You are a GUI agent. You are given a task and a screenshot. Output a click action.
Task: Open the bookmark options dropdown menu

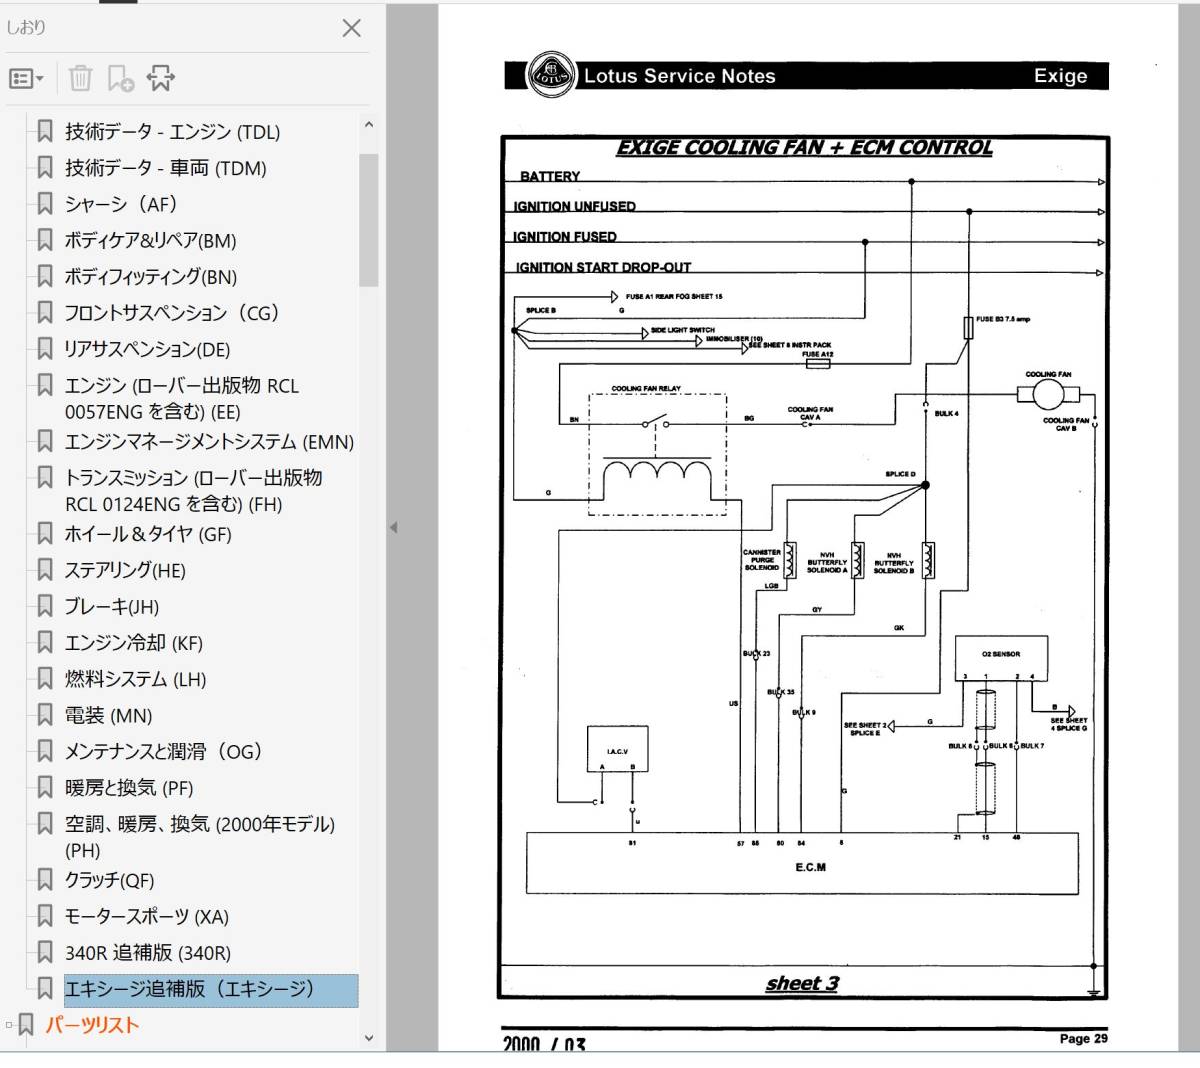pos(27,79)
